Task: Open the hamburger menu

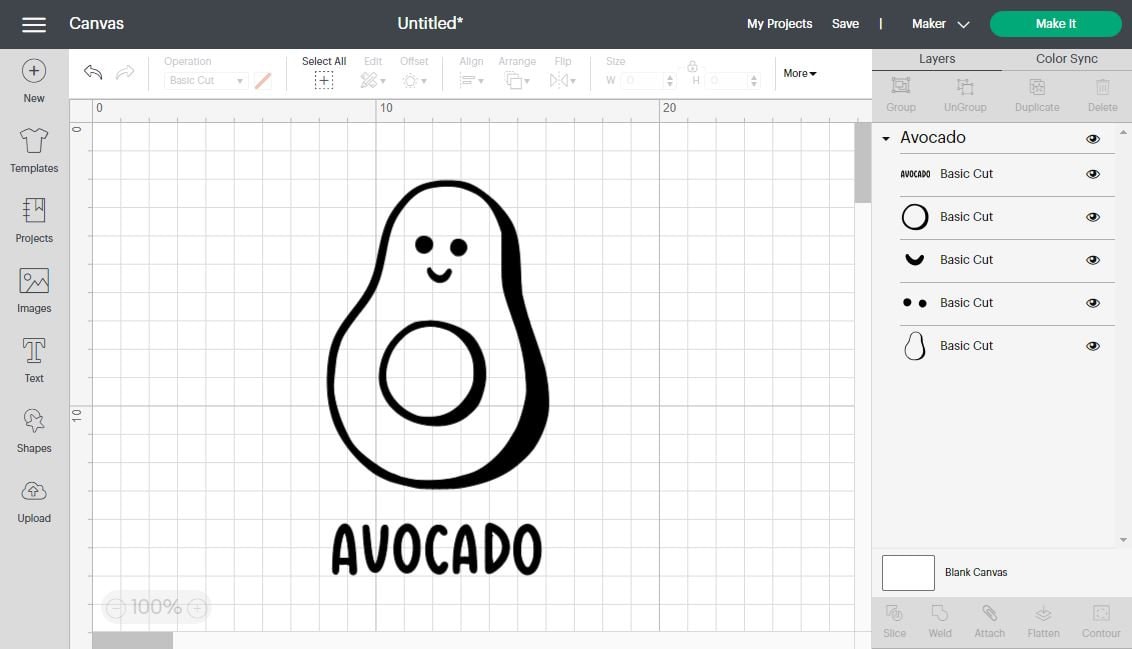Action: click(33, 23)
